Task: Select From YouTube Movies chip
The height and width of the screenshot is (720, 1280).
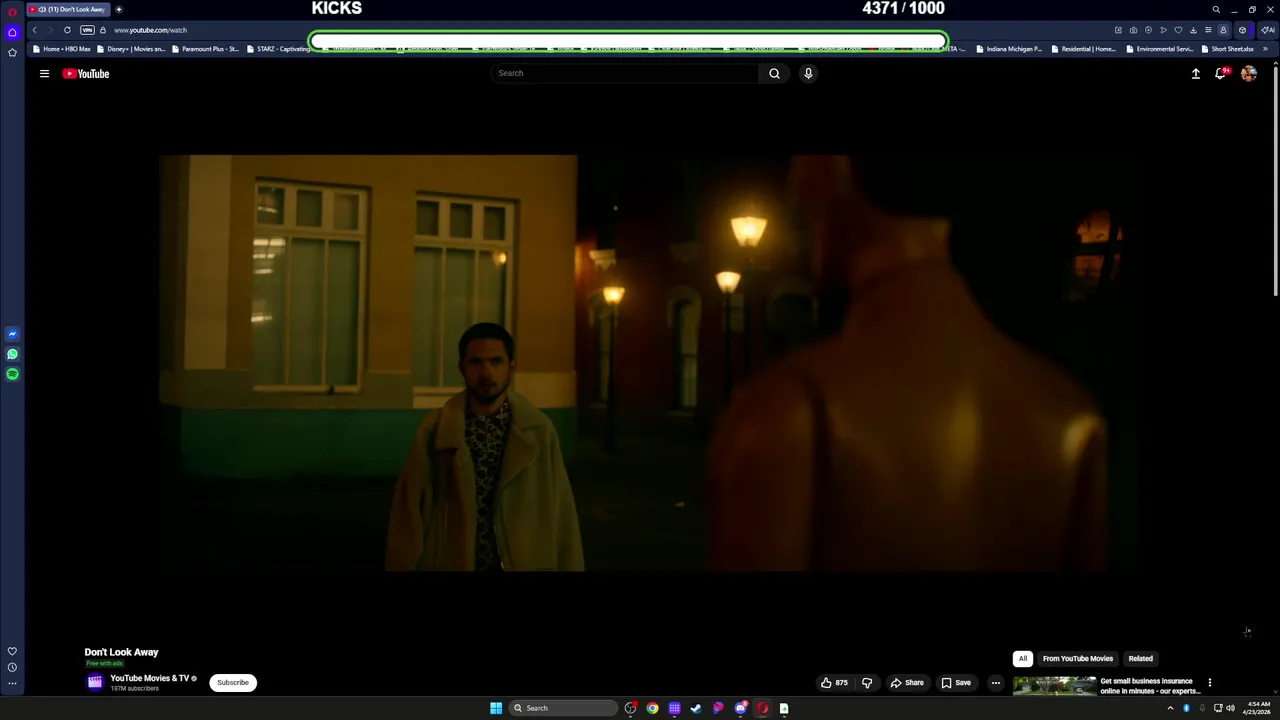Action: pyautogui.click(x=1077, y=659)
